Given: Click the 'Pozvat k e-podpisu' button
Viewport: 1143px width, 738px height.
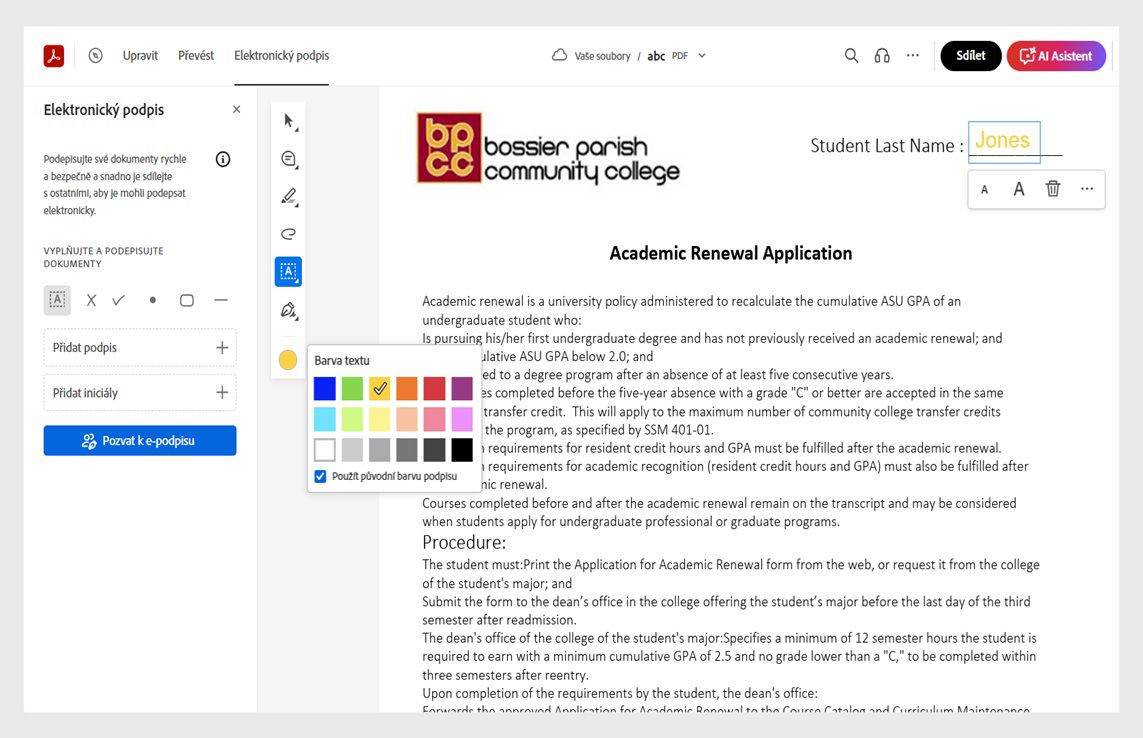Looking at the screenshot, I should [140, 441].
